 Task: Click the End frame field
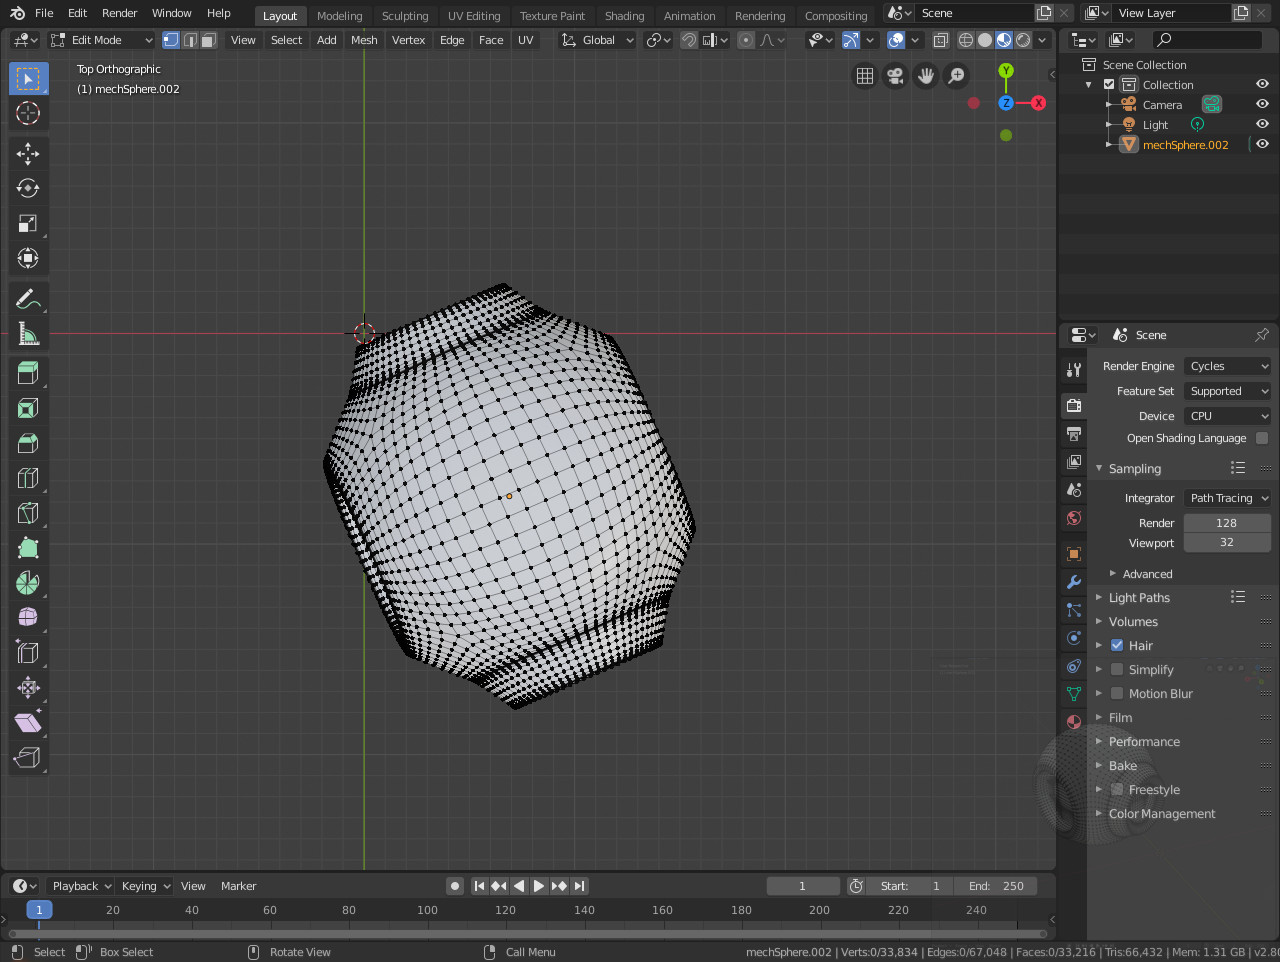coord(996,886)
